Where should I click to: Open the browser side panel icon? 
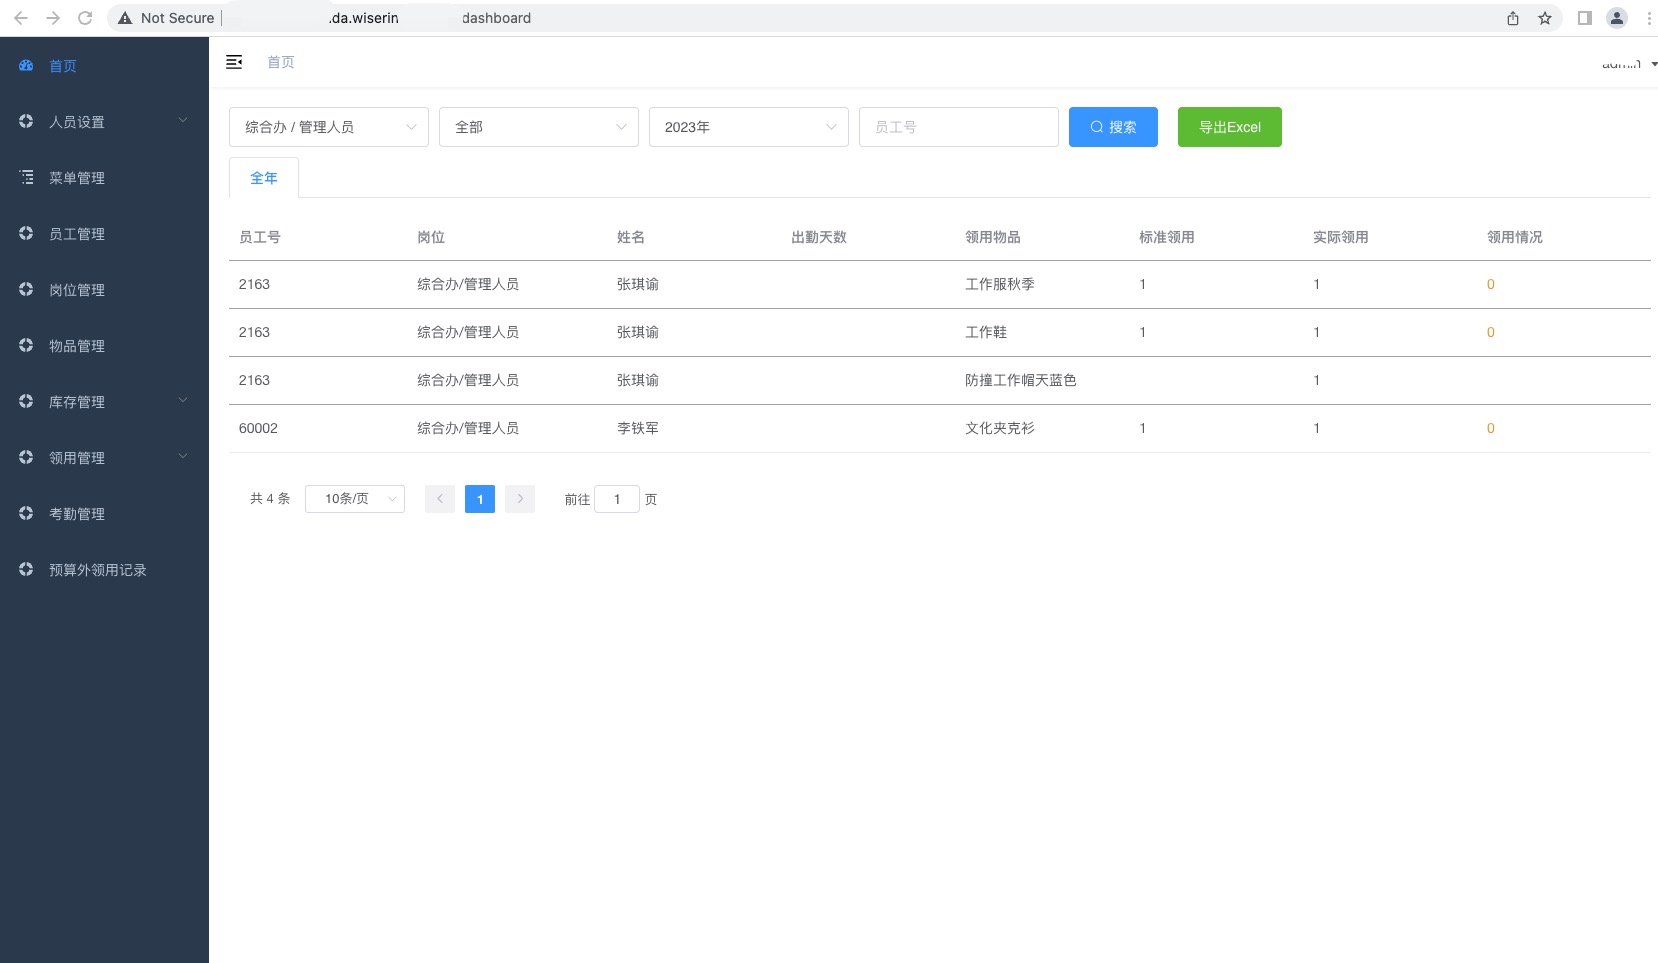pos(1585,18)
